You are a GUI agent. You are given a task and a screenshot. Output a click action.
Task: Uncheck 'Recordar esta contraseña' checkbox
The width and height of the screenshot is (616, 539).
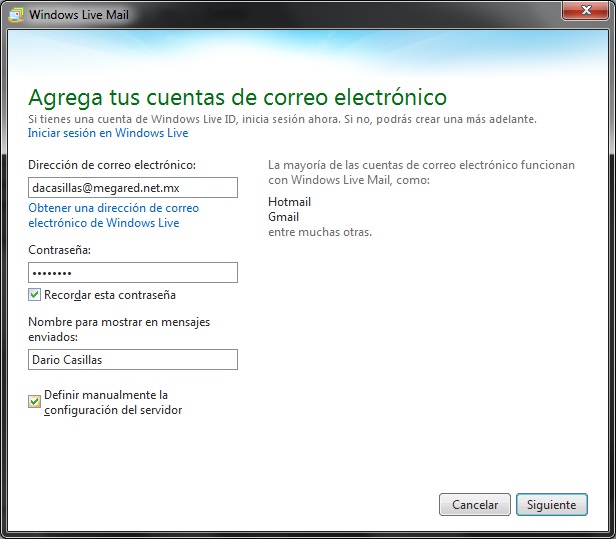(x=35, y=295)
